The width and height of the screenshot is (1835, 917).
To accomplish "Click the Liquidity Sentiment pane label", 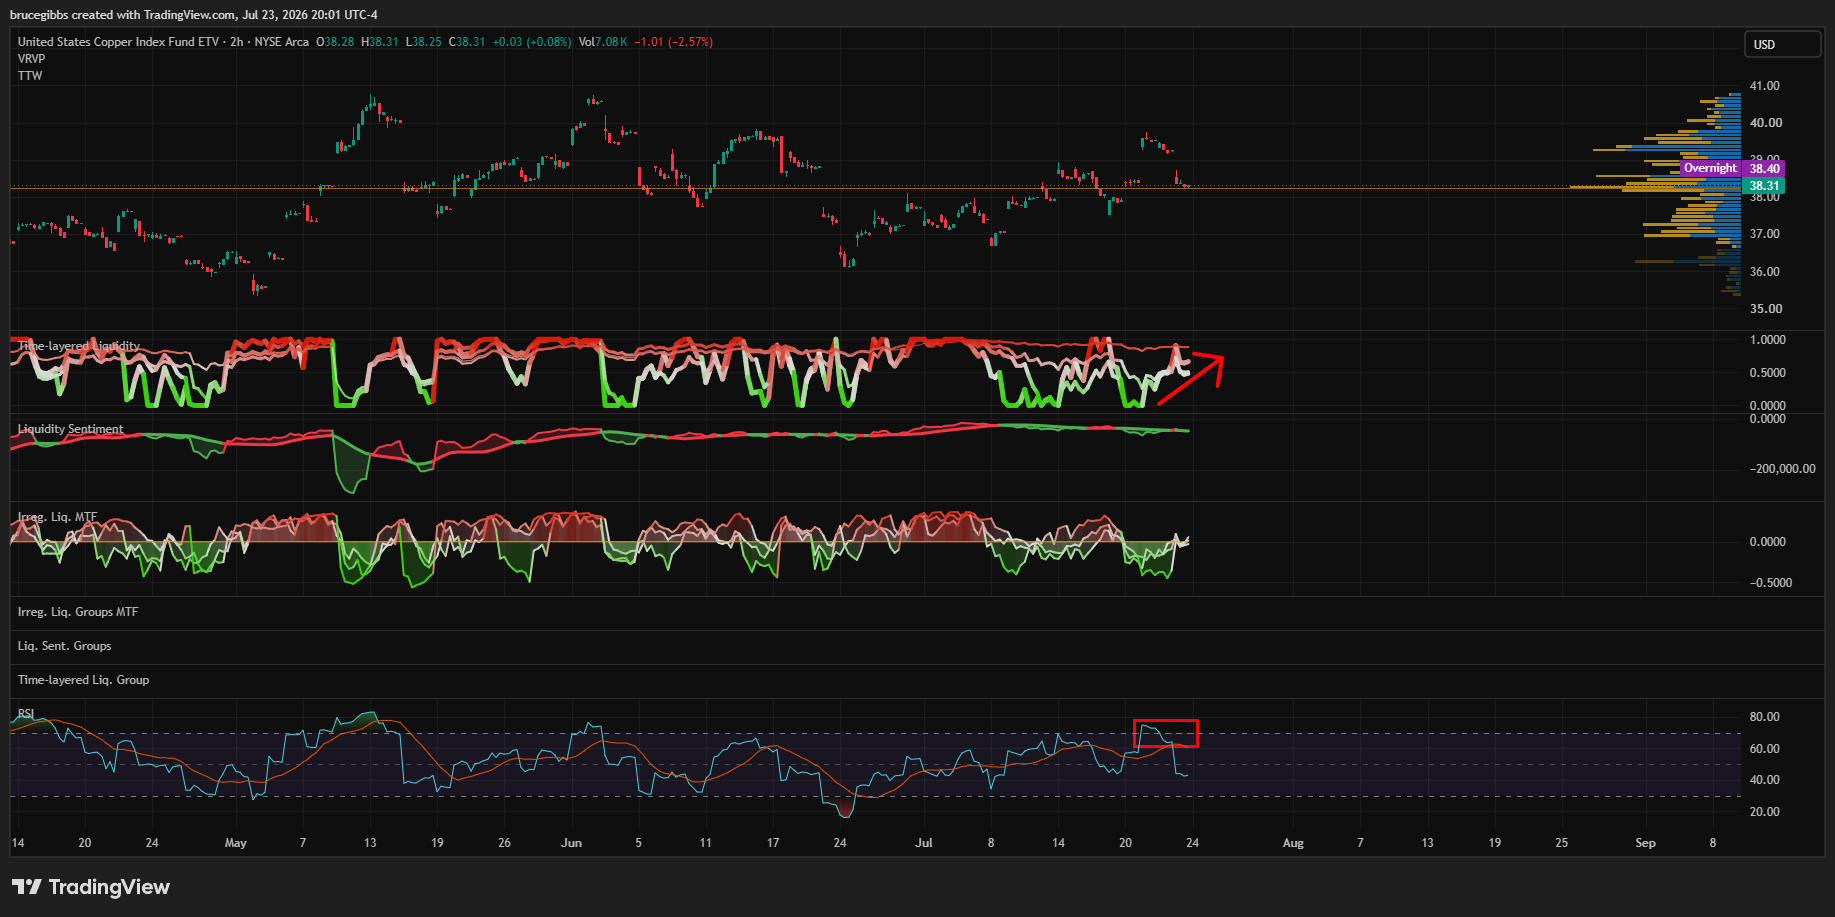I will (71, 429).
